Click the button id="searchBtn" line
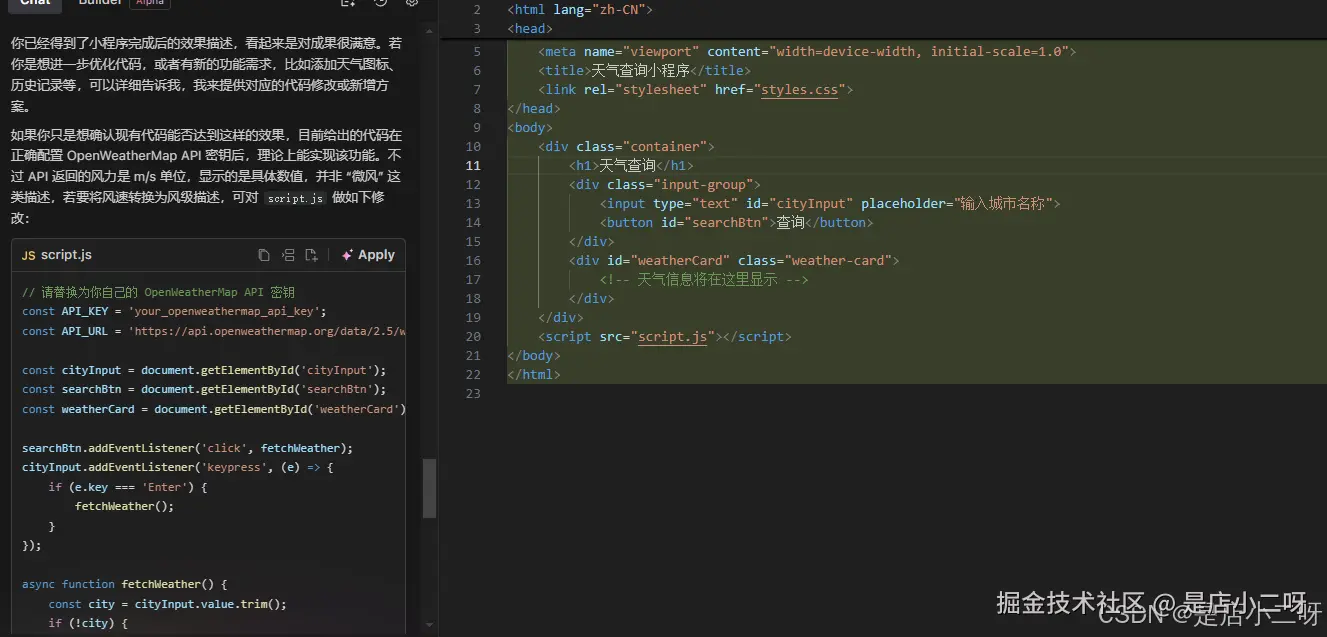1327x637 pixels. pos(735,223)
